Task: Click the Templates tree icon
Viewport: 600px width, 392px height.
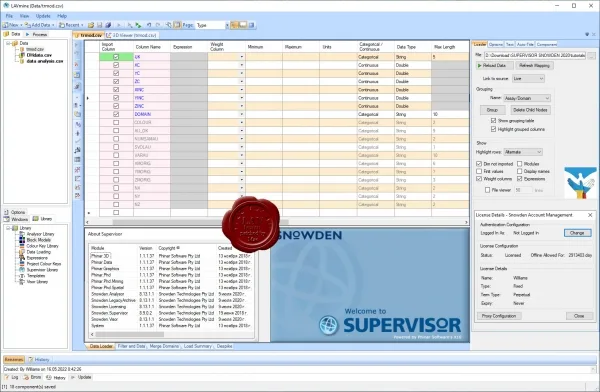Action: point(22,276)
